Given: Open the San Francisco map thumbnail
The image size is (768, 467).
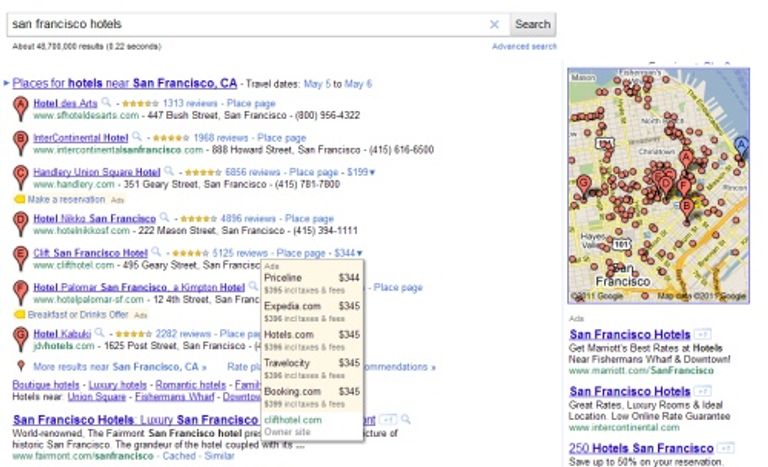Looking at the screenshot, I should [x=658, y=186].
